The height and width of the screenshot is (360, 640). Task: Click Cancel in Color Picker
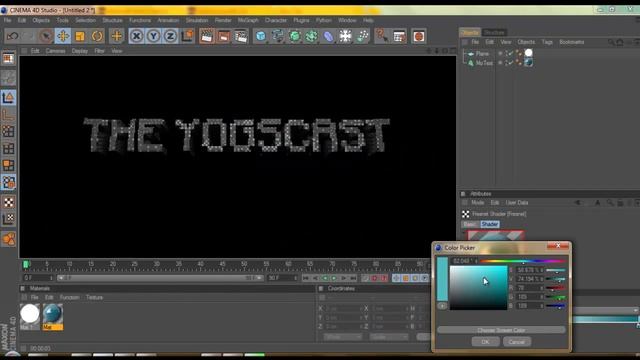pyautogui.click(x=517, y=342)
